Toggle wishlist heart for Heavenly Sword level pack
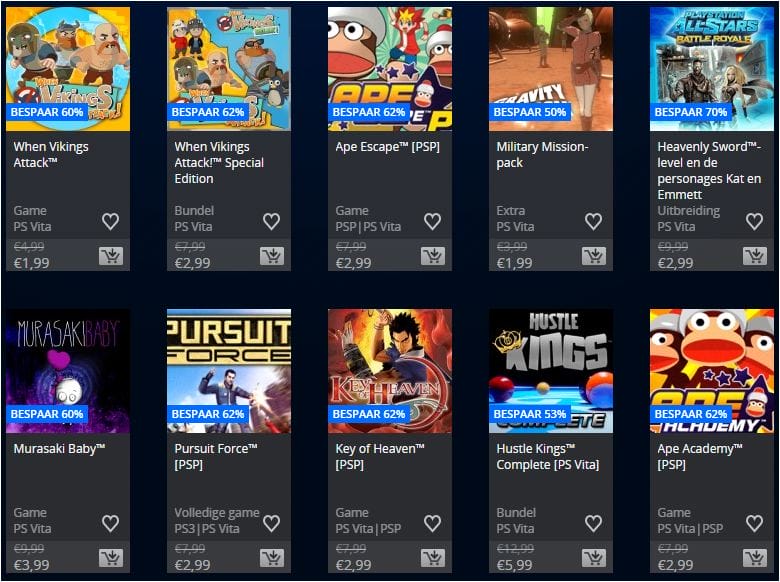Viewport: 780px width, 582px height. (755, 221)
